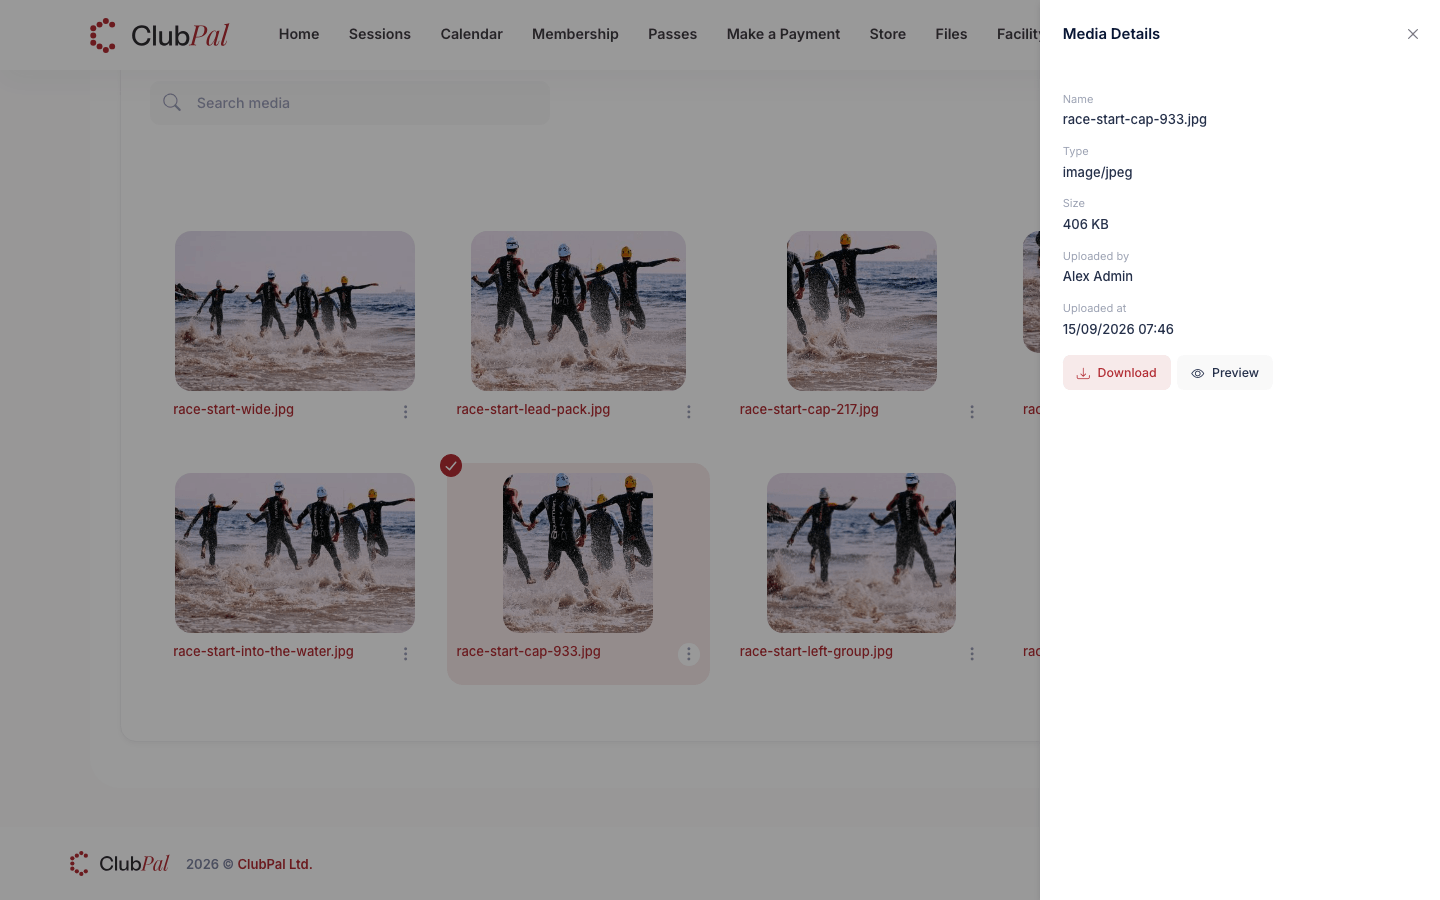Click the race-start-wide.jpg file name
Screen dimensions: 1440x900
(233, 409)
